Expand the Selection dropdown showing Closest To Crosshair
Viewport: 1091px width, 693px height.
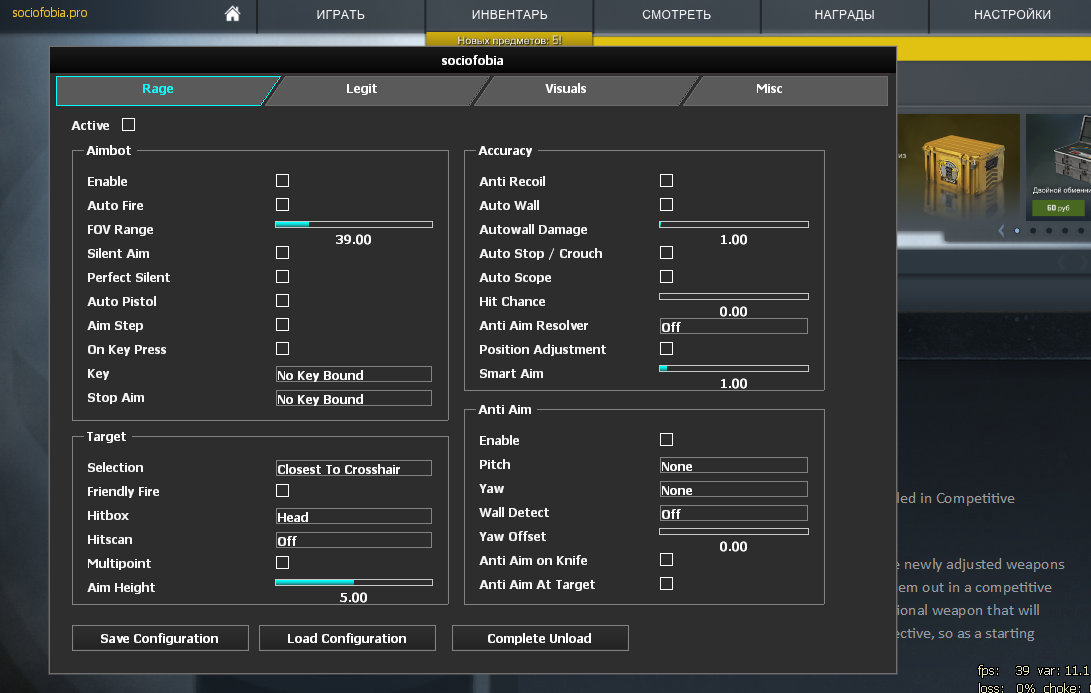point(354,468)
